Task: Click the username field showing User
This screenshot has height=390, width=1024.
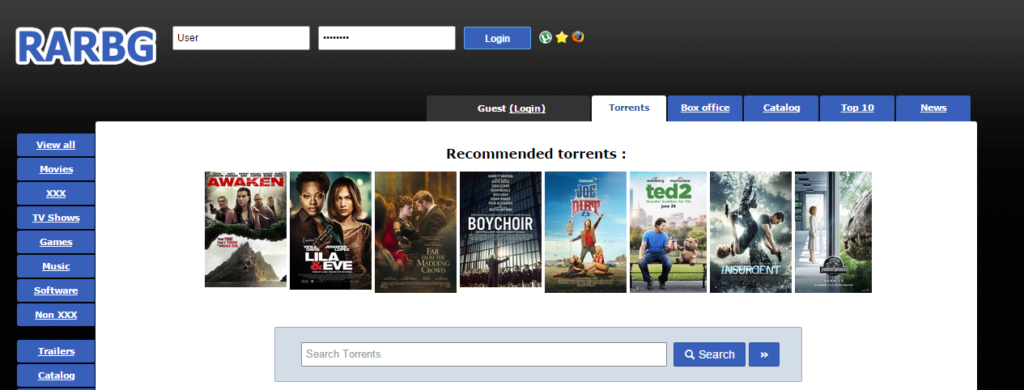Action: (x=241, y=38)
